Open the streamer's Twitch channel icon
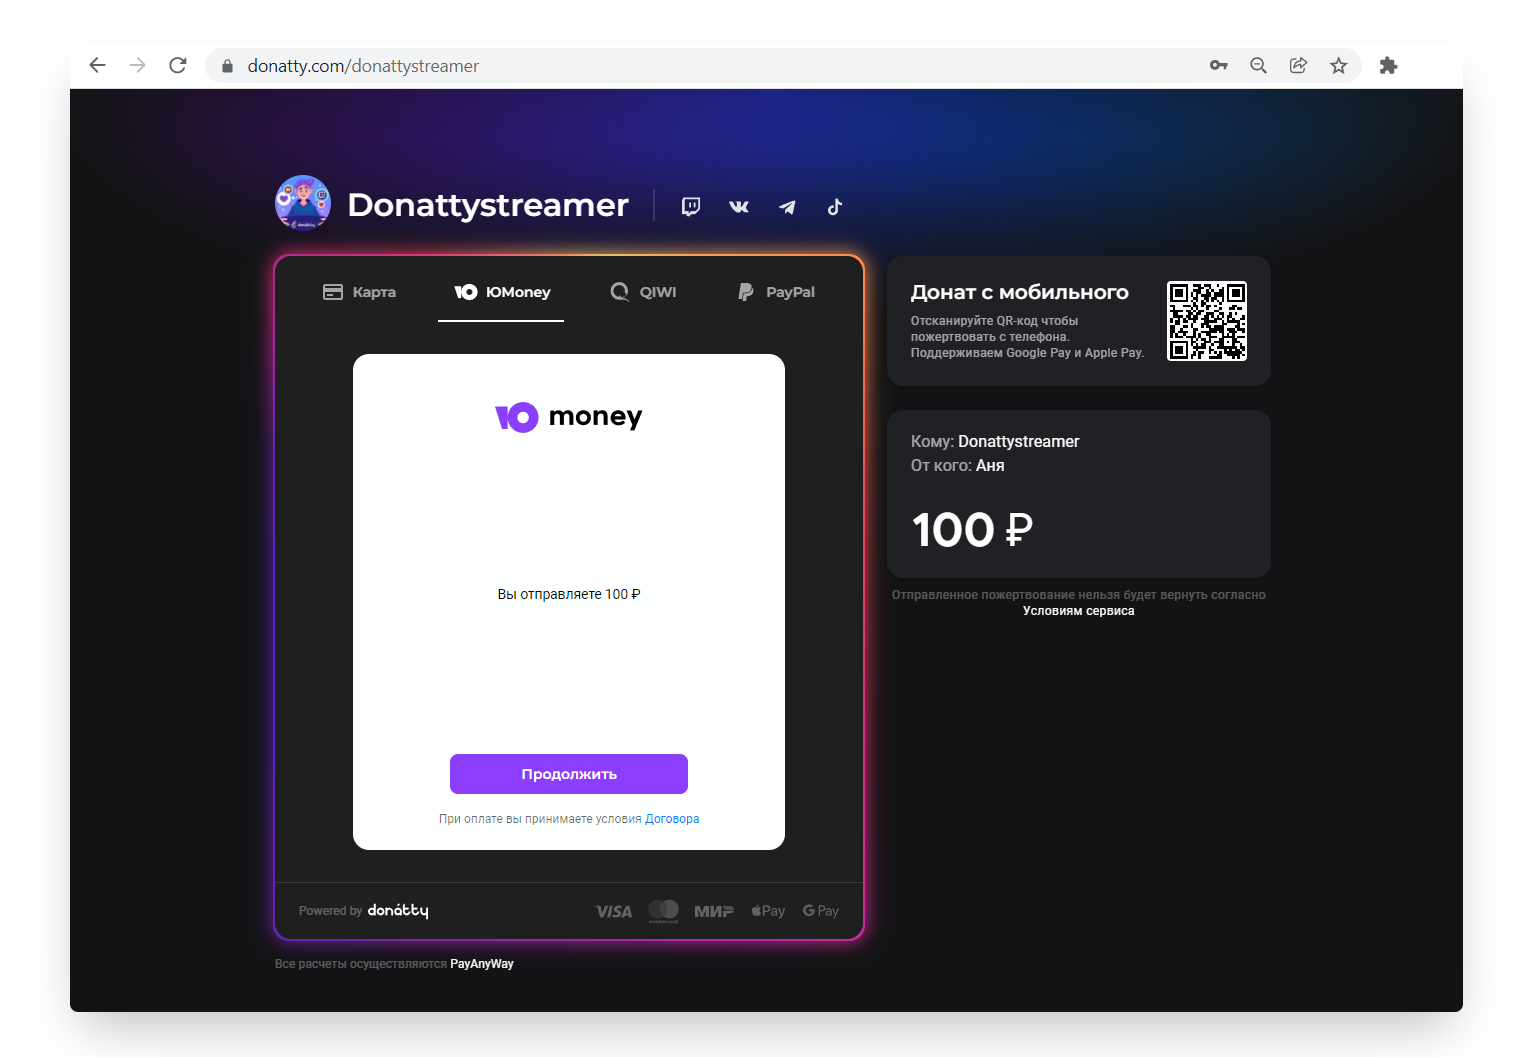The height and width of the screenshot is (1057, 1533). coord(691,207)
